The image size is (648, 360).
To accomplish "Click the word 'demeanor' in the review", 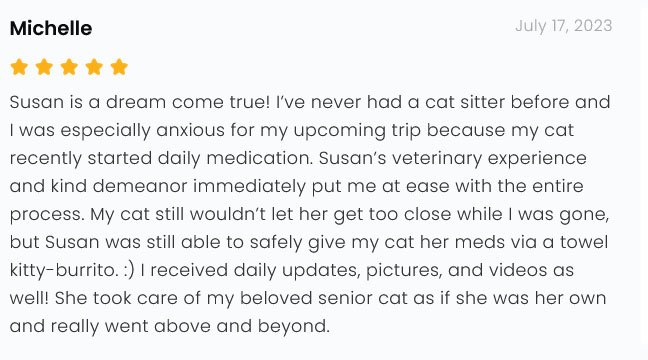I will pyautogui.click(x=140, y=186).
